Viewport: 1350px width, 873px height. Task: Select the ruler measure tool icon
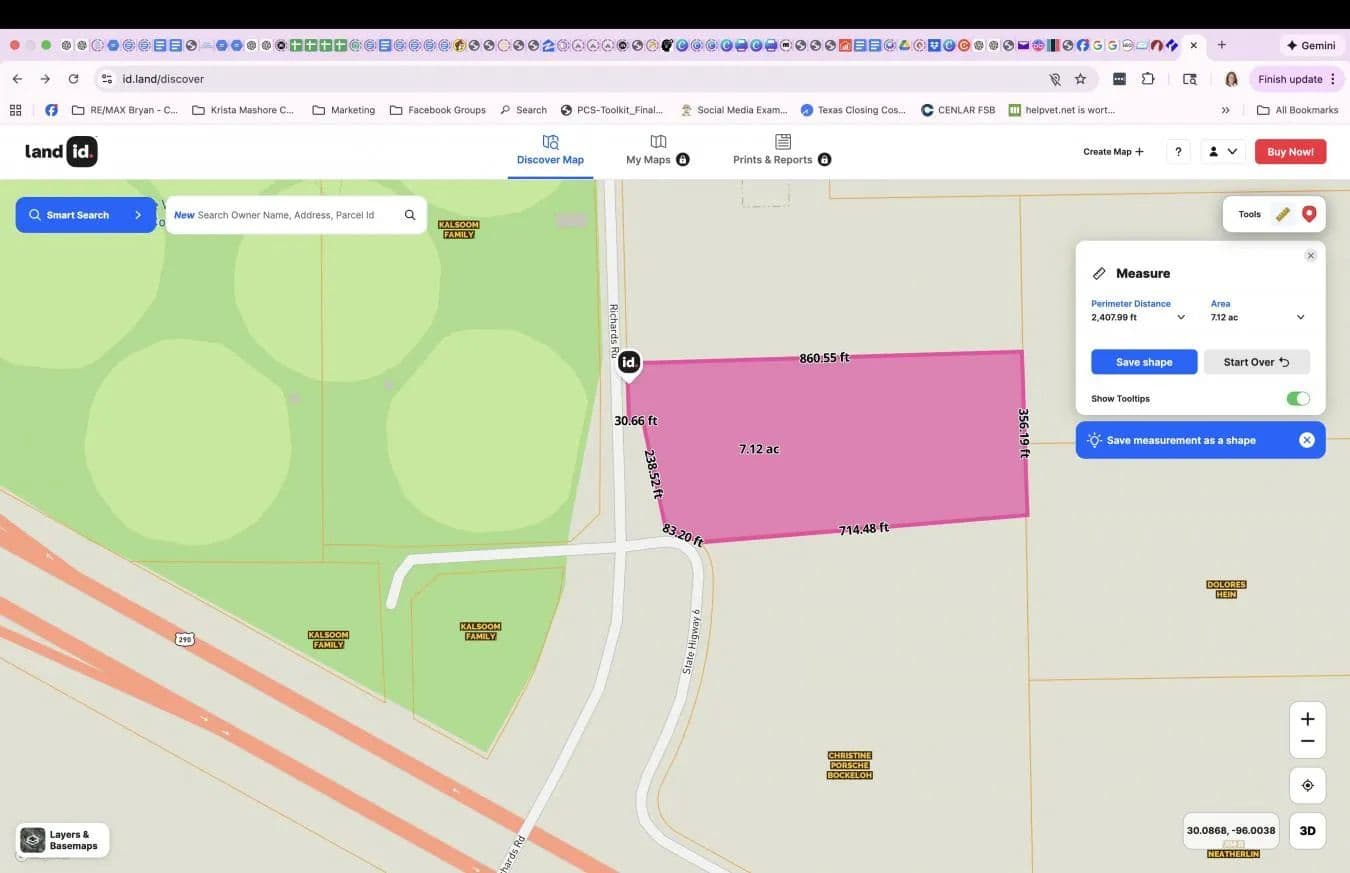1282,214
